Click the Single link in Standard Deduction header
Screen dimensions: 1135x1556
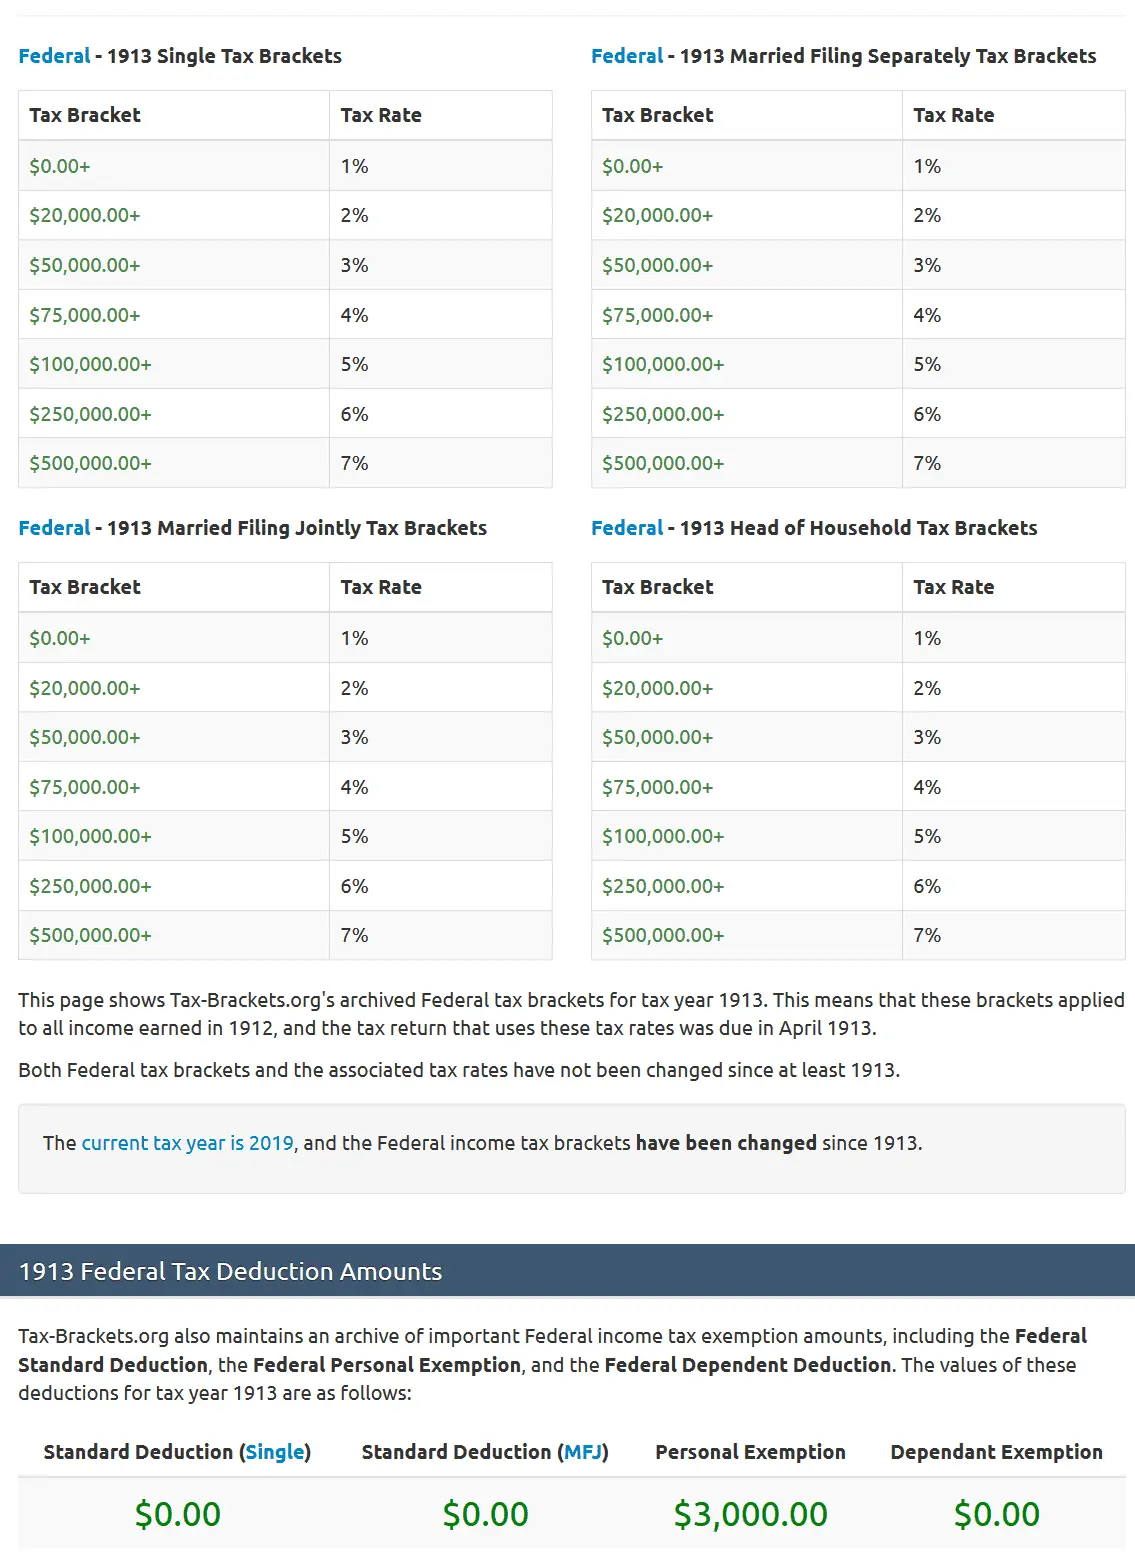point(275,1452)
